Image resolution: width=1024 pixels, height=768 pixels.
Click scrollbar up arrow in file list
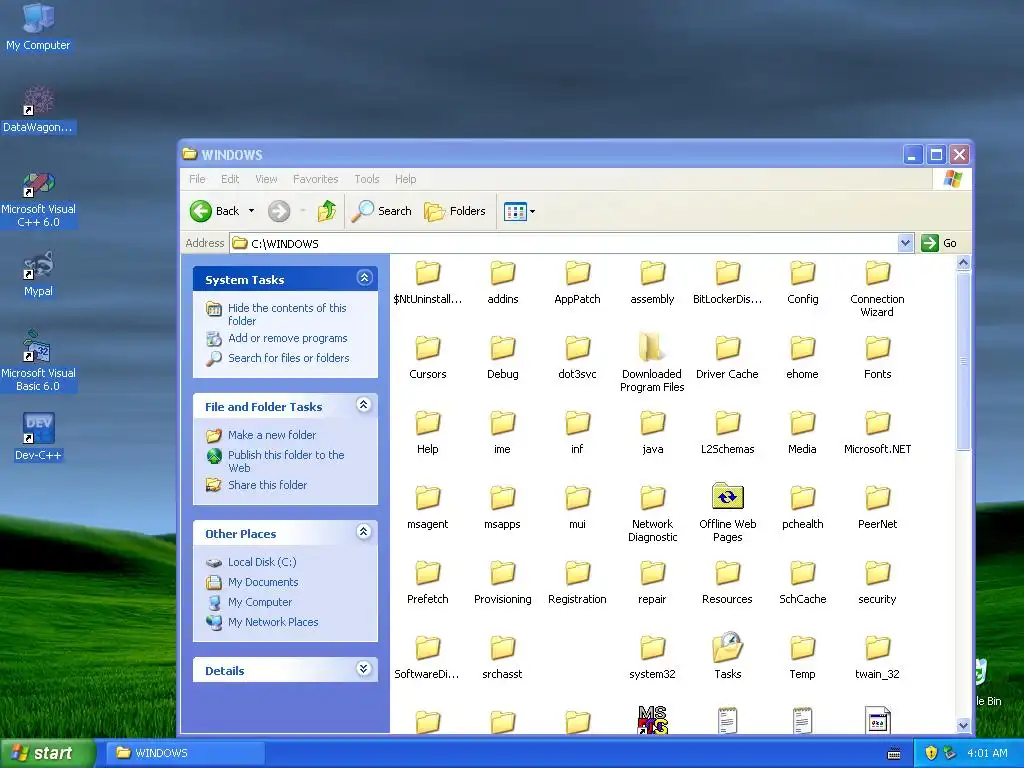(963, 263)
